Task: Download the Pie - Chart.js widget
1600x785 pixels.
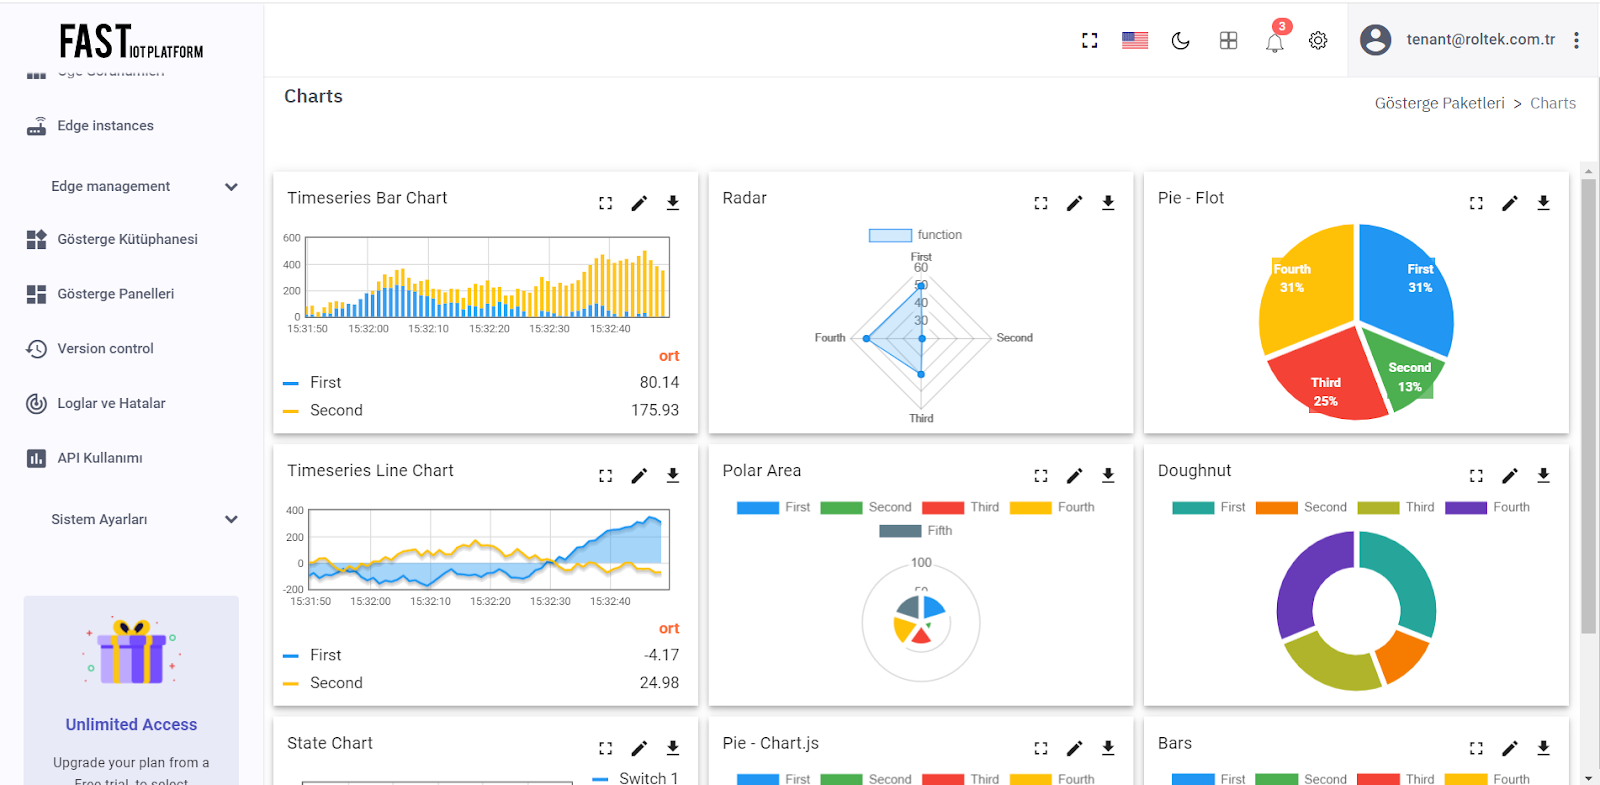Action: click(x=1108, y=748)
